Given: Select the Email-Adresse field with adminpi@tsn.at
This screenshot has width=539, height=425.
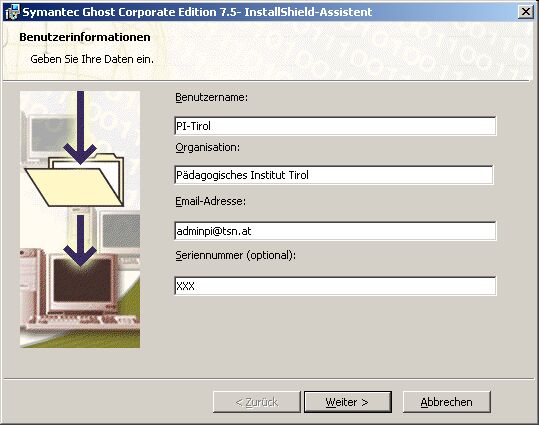Looking at the screenshot, I should point(335,231).
